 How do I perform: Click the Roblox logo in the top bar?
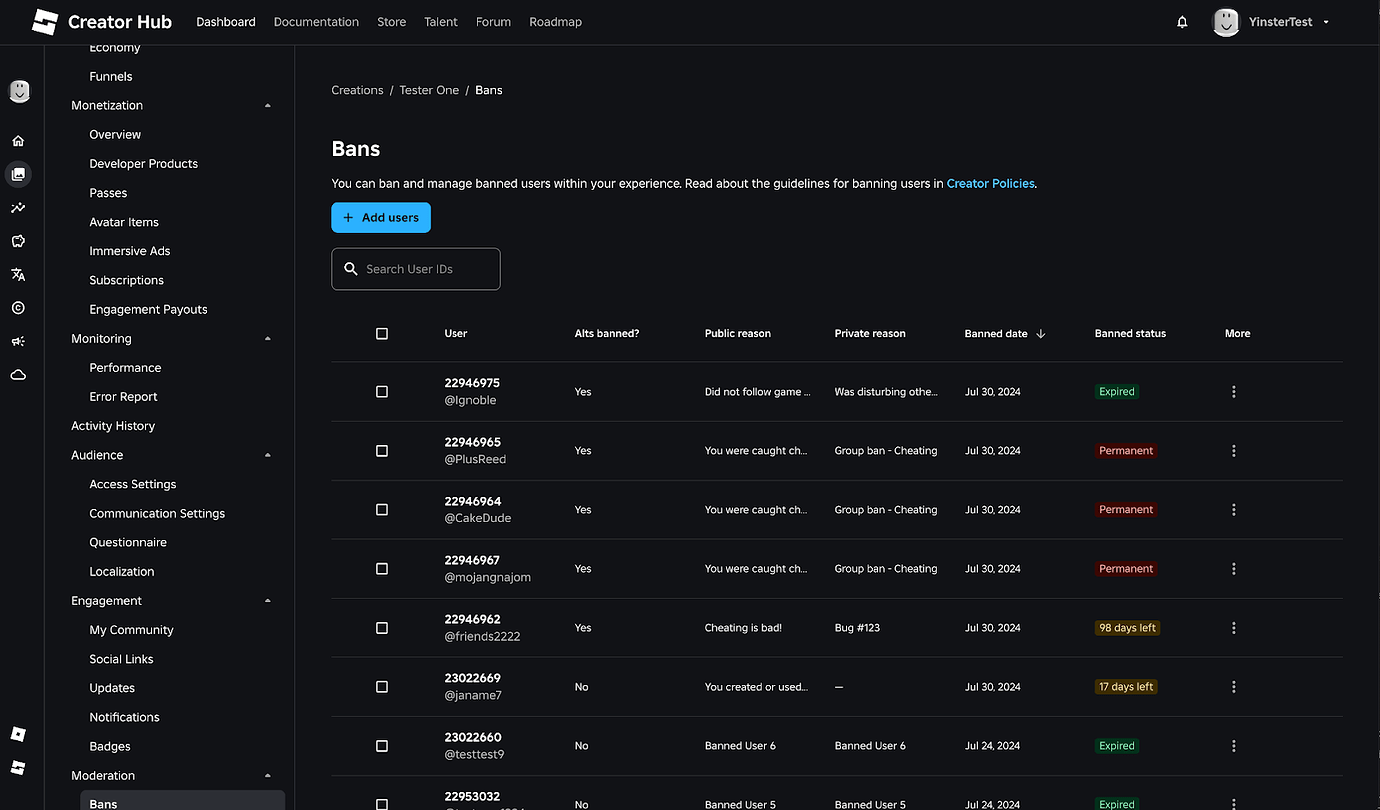click(x=44, y=21)
